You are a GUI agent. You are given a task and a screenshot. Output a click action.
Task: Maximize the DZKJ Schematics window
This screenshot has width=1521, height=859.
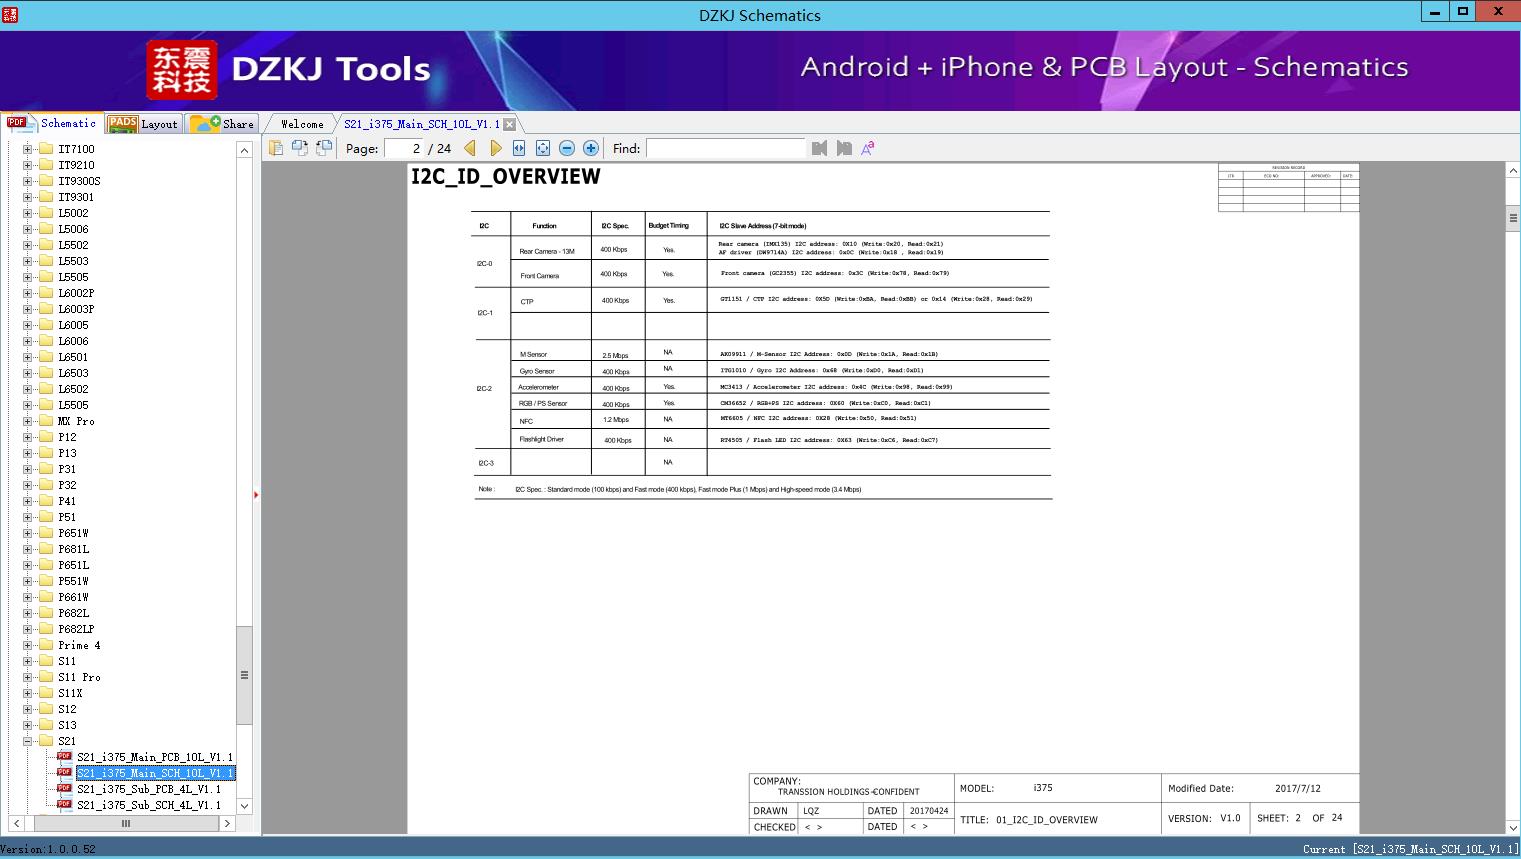[x=1463, y=12]
